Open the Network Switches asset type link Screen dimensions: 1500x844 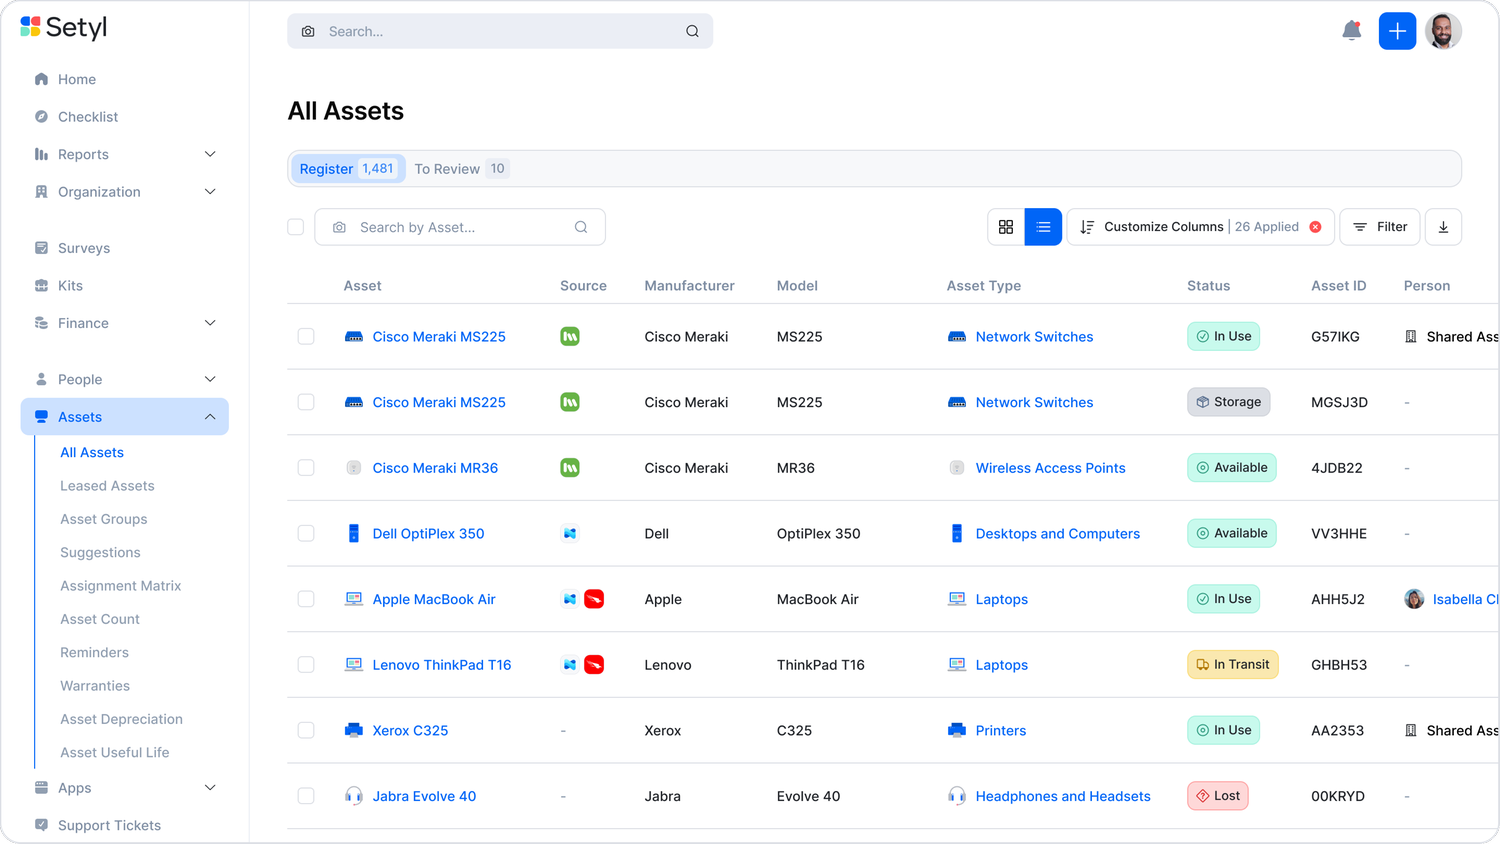tap(1034, 337)
